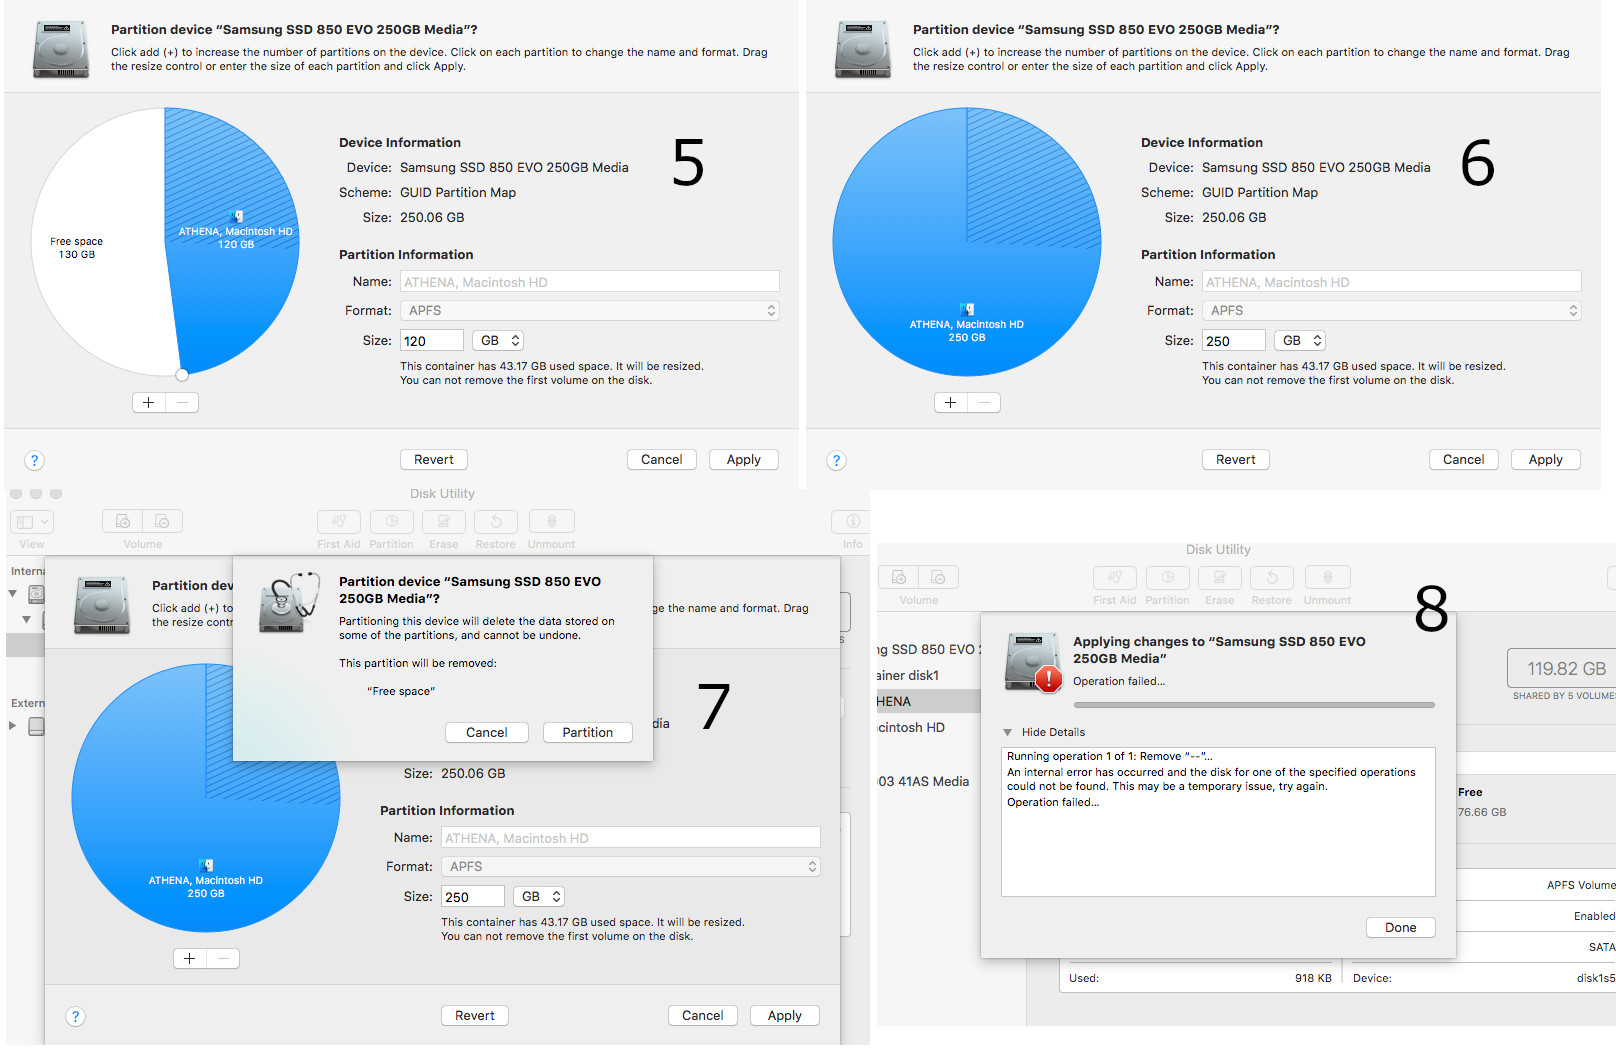Click the external disk icon in step 7 sidebar
1616x1054 pixels.
click(x=36, y=726)
